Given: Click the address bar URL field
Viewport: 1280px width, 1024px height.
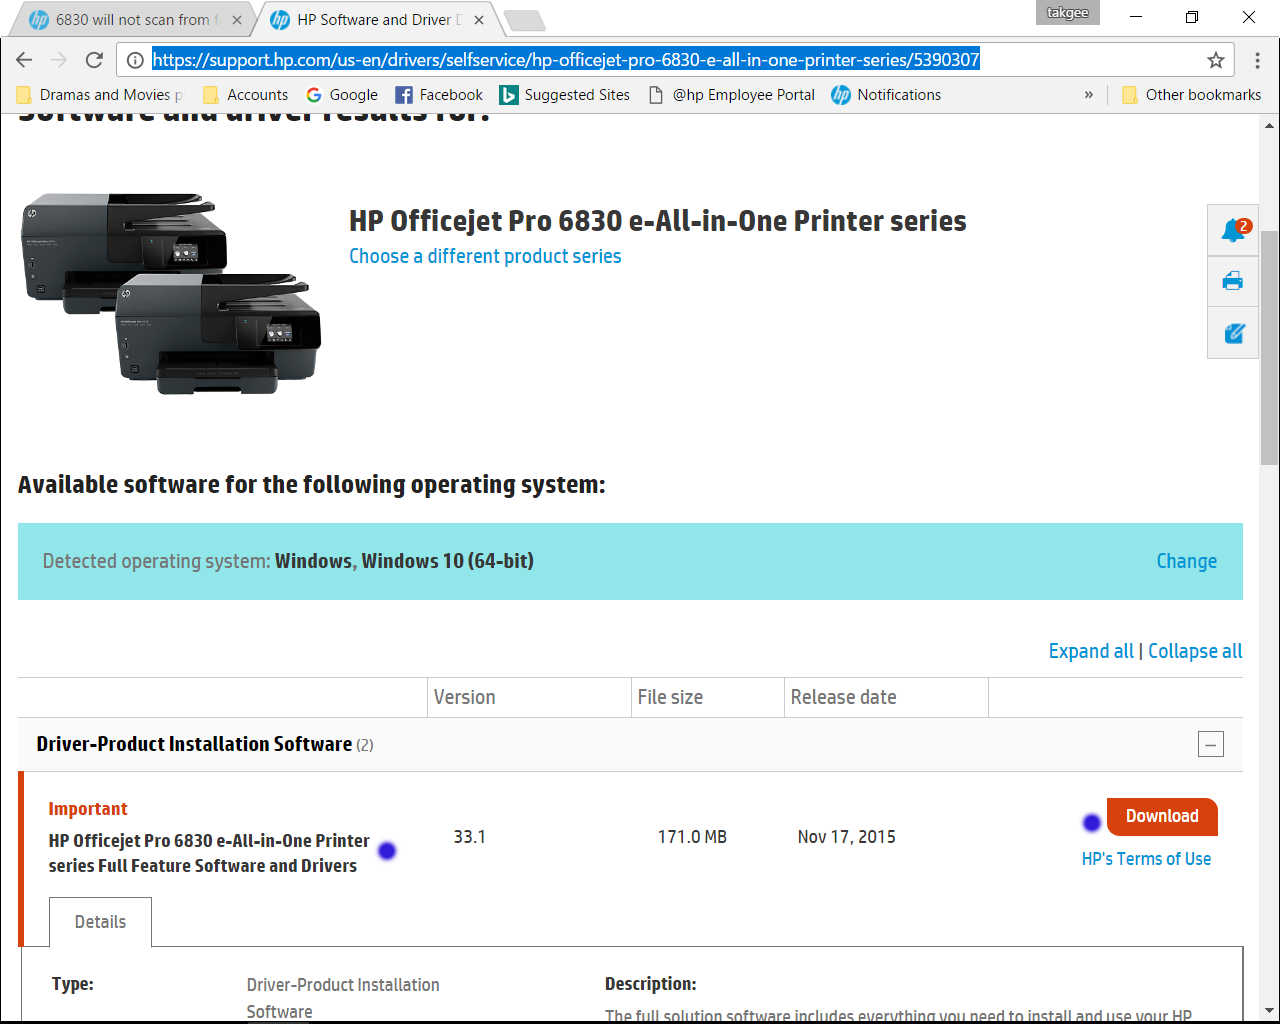Looking at the screenshot, I should coord(675,60).
